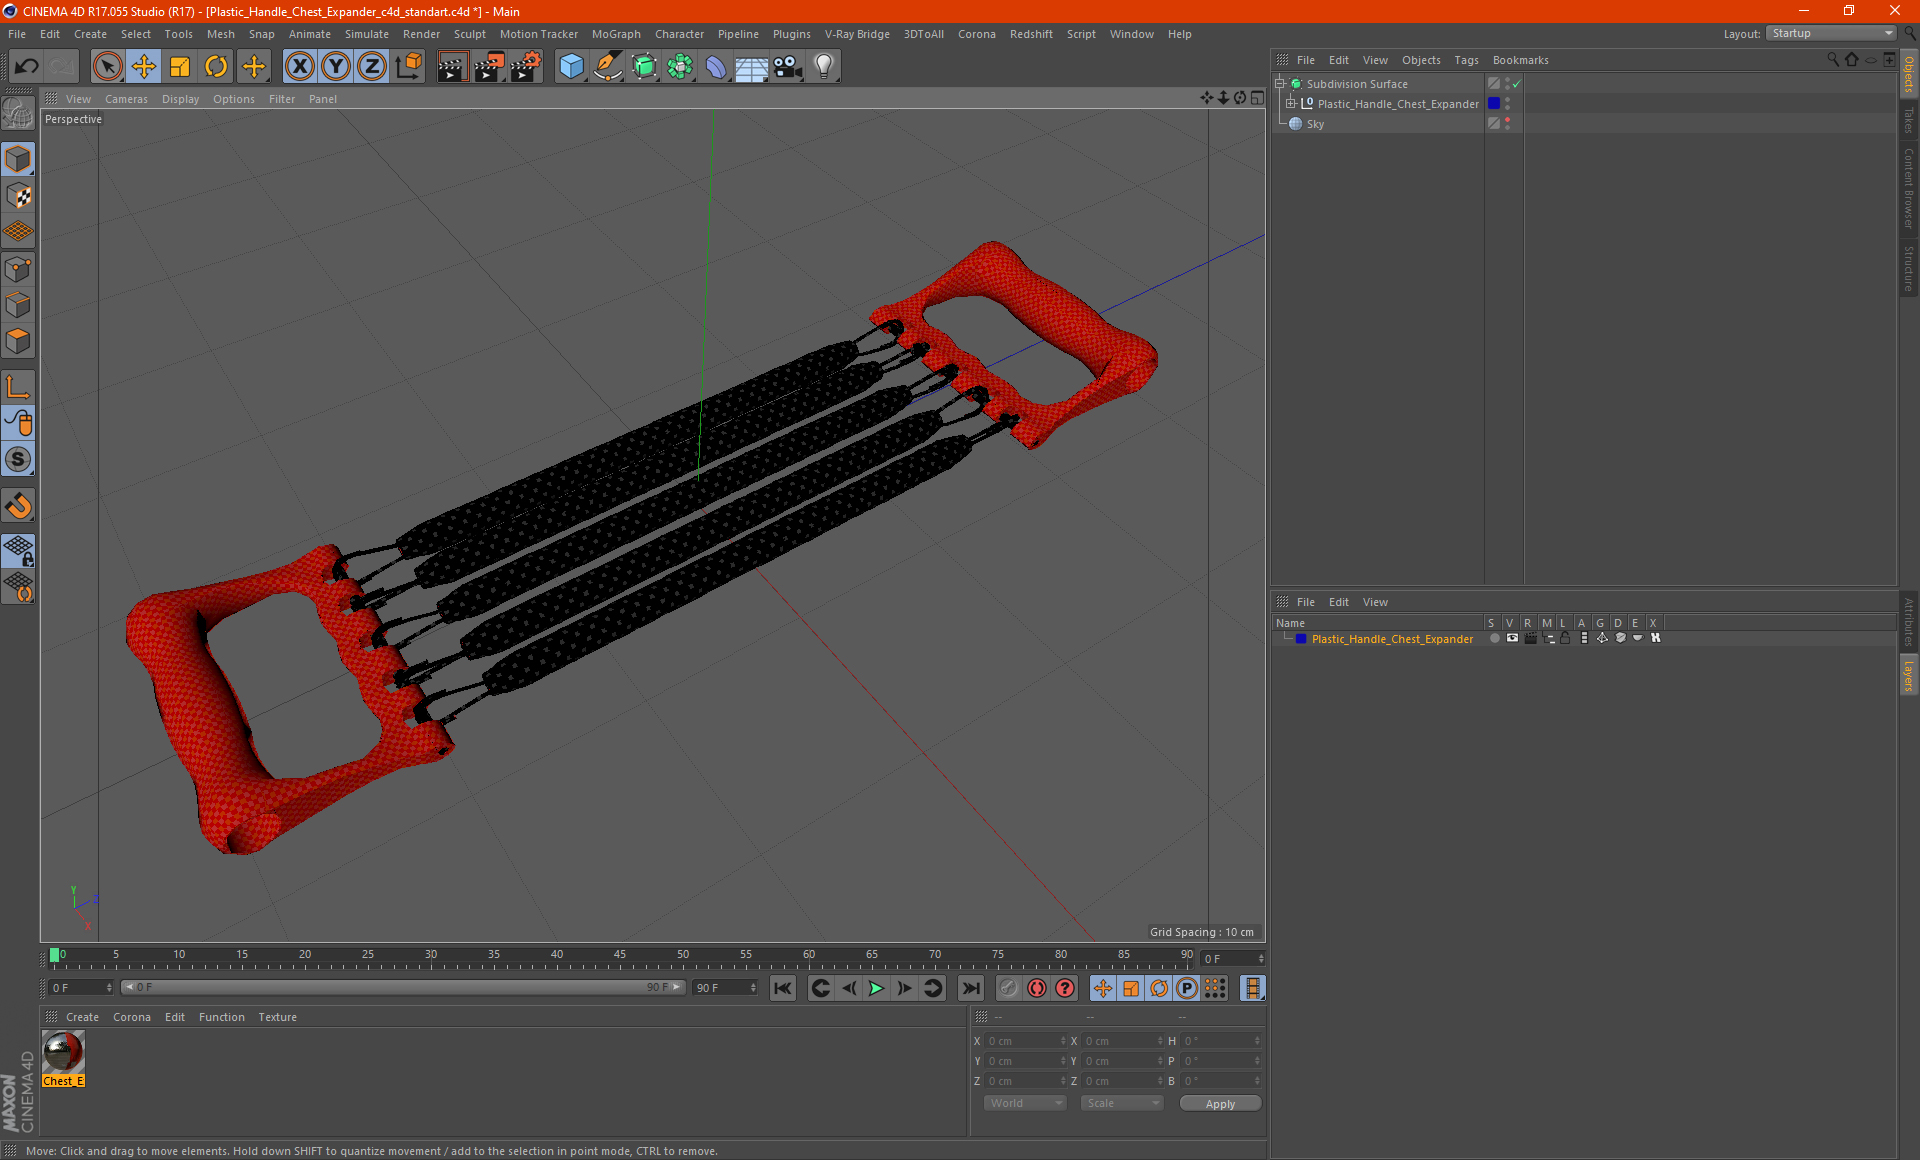Add a Cube primitive object
The height and width of the screenshot is (1160, 1920).
tap(571, 67)
